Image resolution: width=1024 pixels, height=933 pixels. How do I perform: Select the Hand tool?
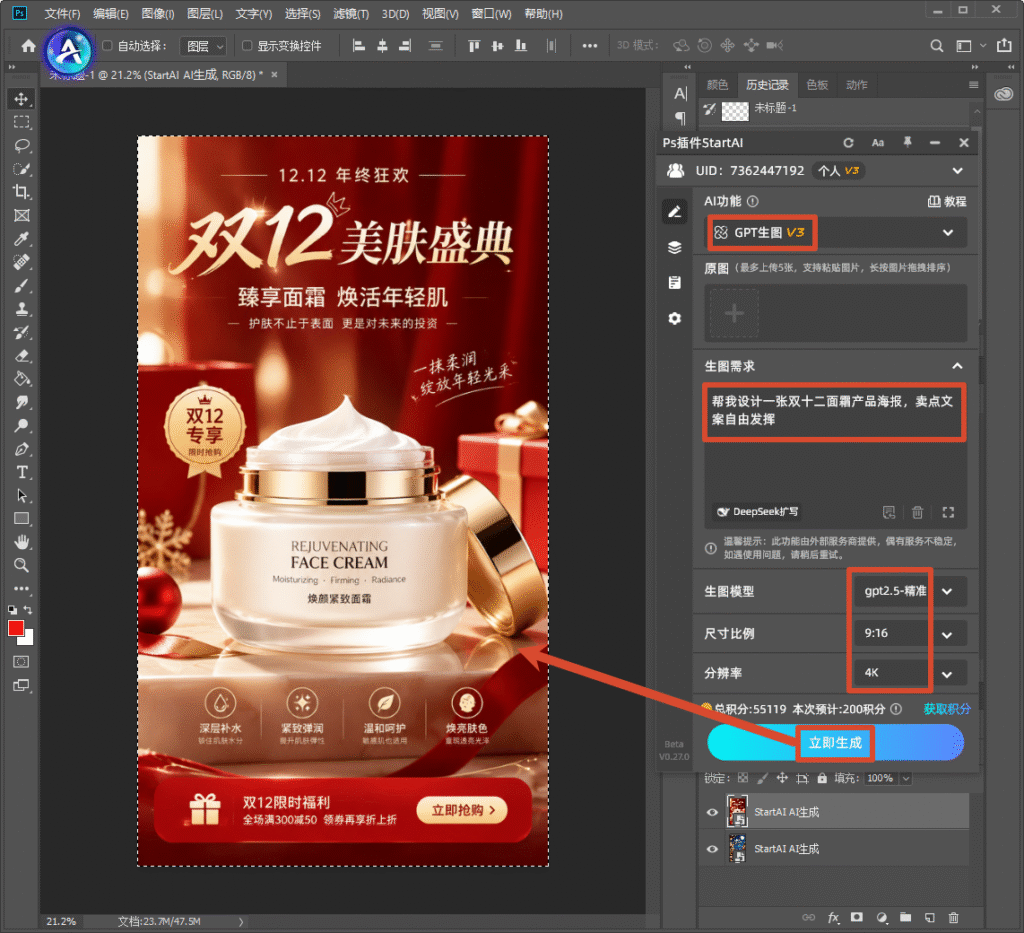(22, 542)
